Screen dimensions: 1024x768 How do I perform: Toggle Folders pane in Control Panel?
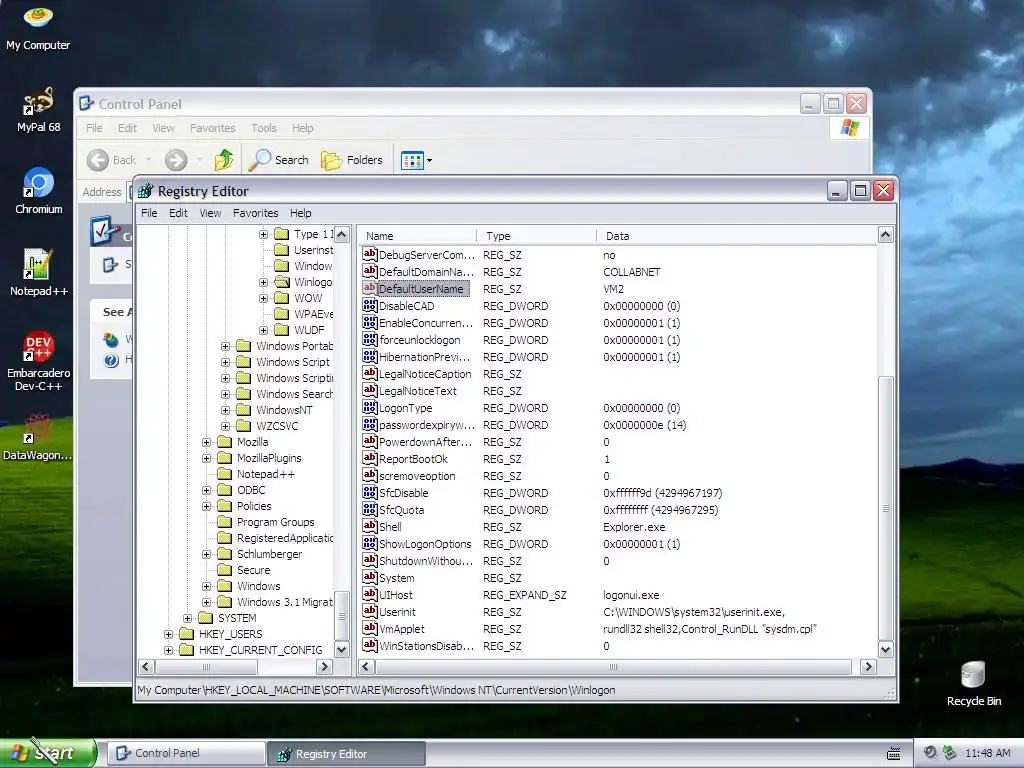coord(351,159)
